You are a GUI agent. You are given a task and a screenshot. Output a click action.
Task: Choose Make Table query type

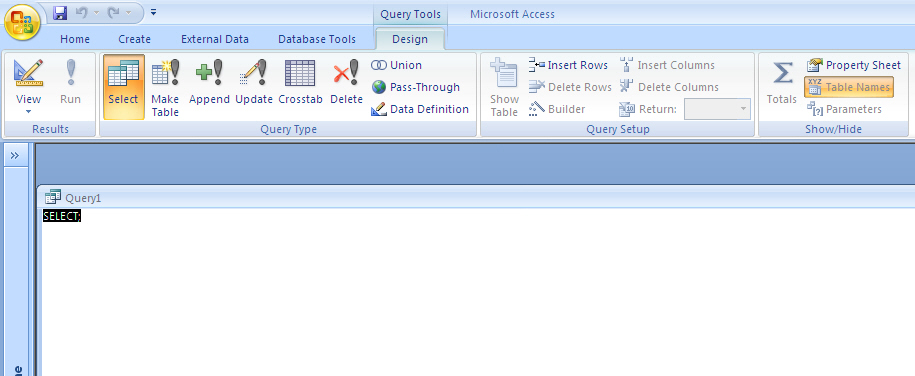click(165, 87)
